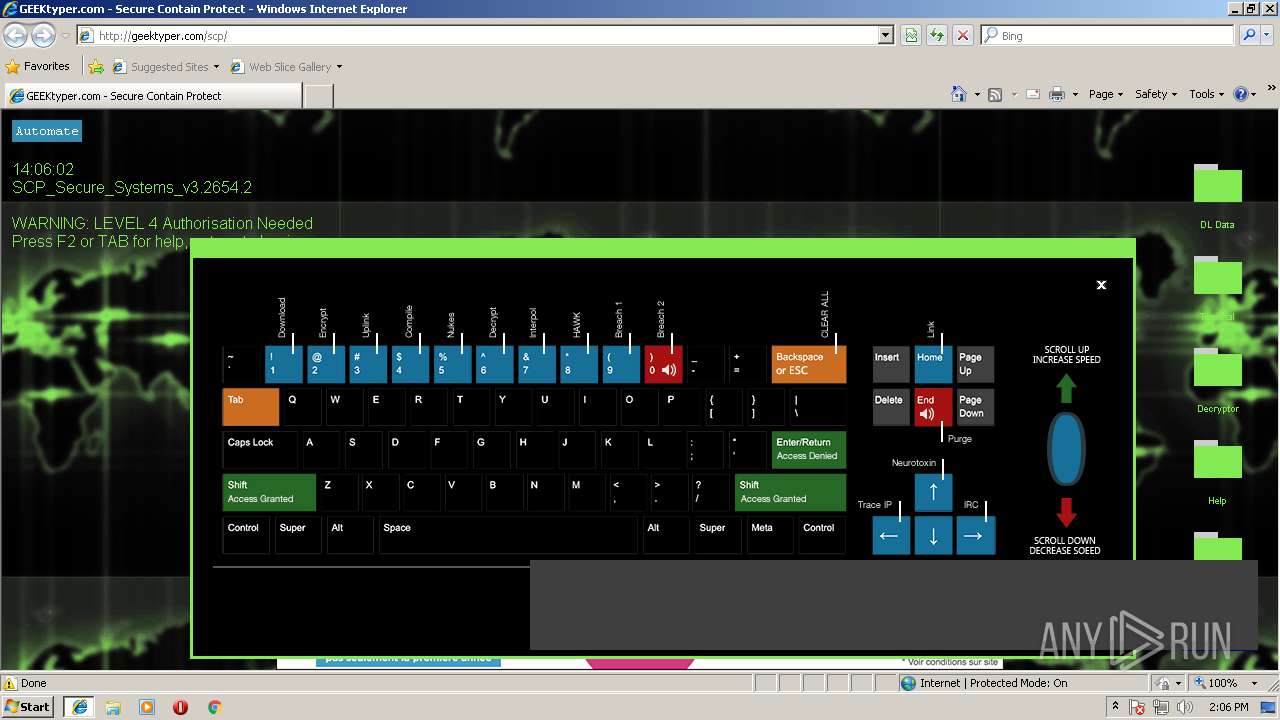This screenshot has height=720, width=1280.
Task: Click the browser Forward button
Action: tap(43, 35)
